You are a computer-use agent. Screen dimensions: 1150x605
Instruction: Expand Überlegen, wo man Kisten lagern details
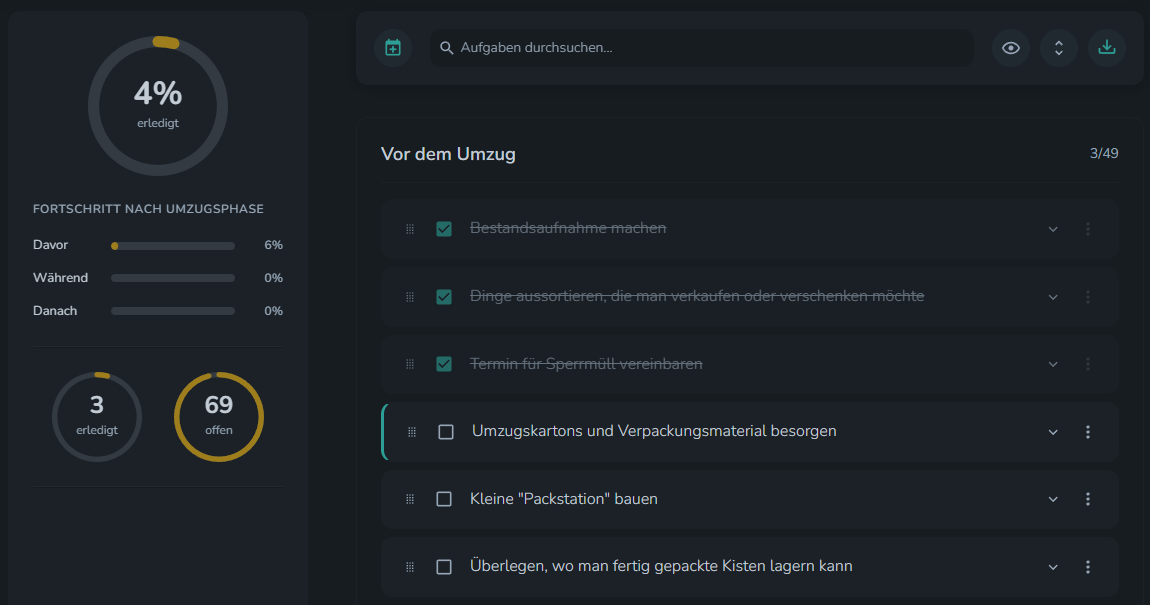click(1052, 567)
